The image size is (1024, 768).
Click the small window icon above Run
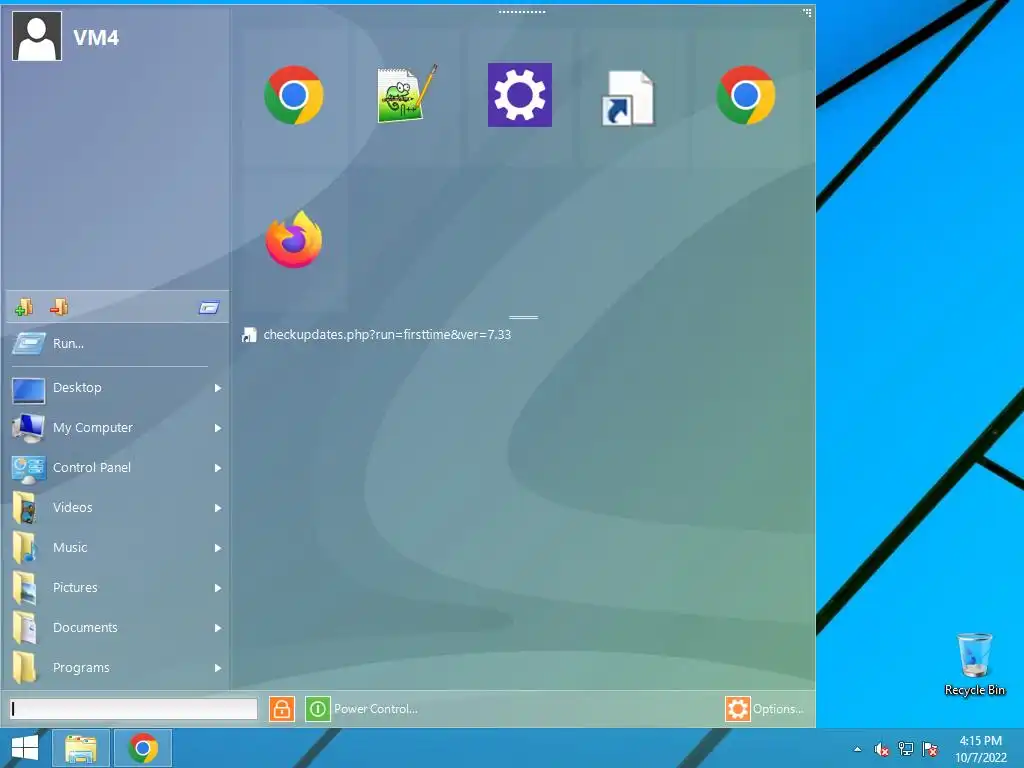(x=209, y=308)
